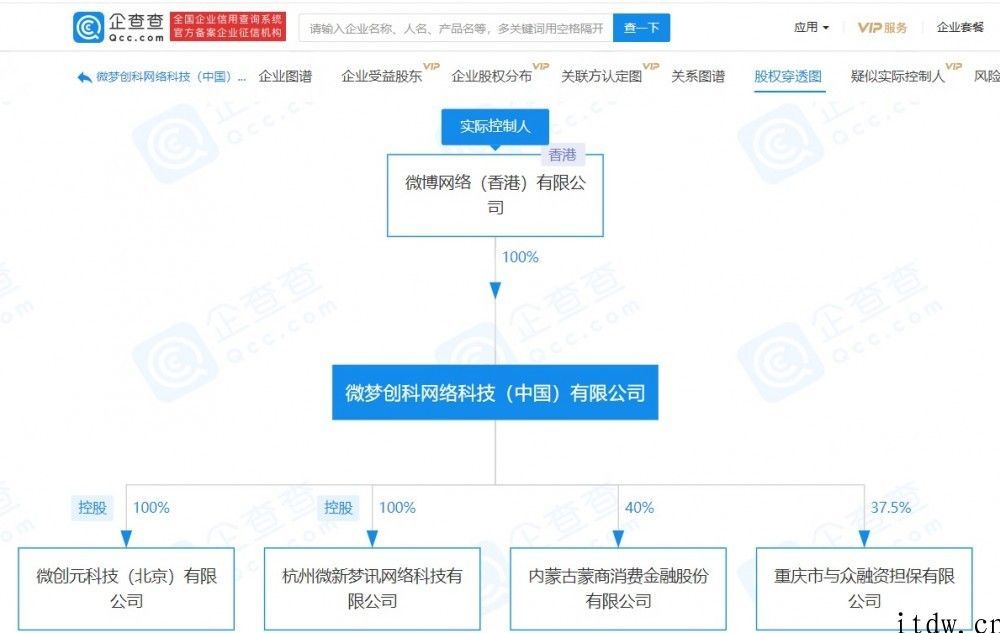
Task: Switch to the 企业图谱 tab
Action: pyautogui.click(x=286, y=76)
